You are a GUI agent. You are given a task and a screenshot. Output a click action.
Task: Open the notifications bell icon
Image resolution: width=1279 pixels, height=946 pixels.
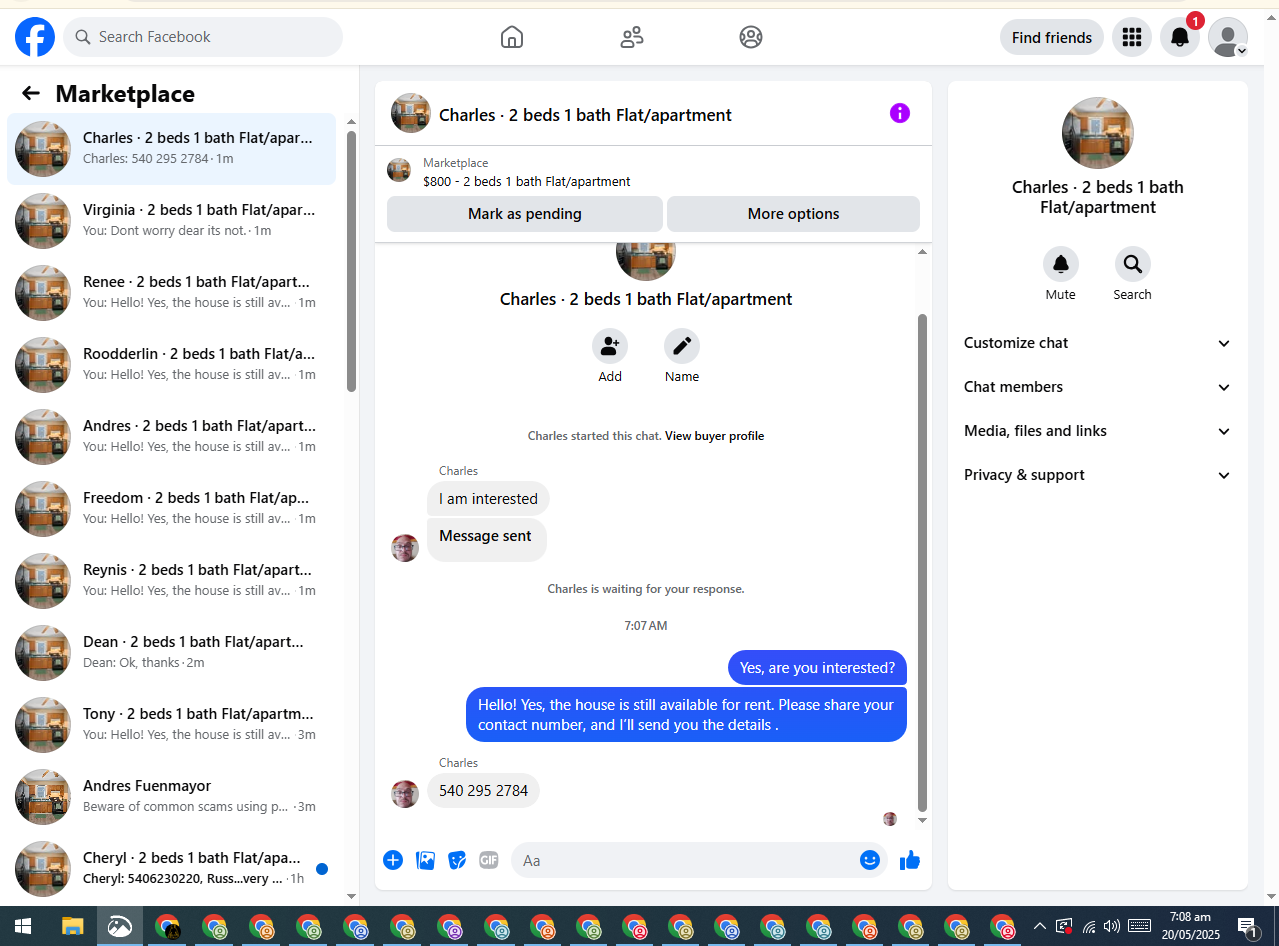[x=1180, y=37]
